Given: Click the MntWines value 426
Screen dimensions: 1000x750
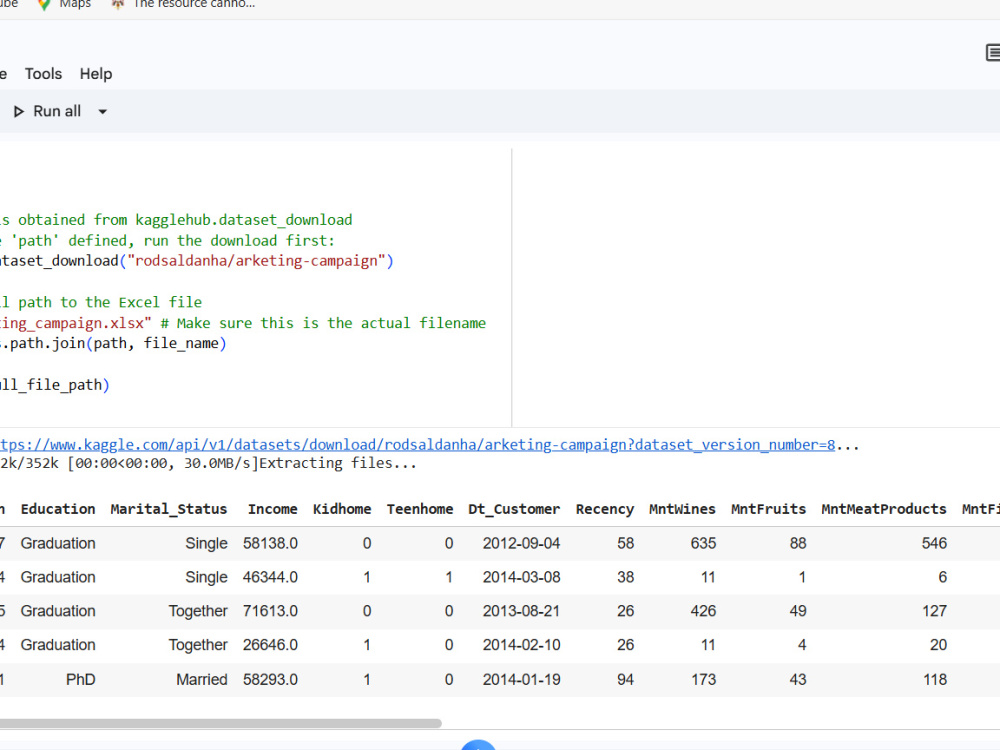Looking at the screenshot, I should click(703, 611).
